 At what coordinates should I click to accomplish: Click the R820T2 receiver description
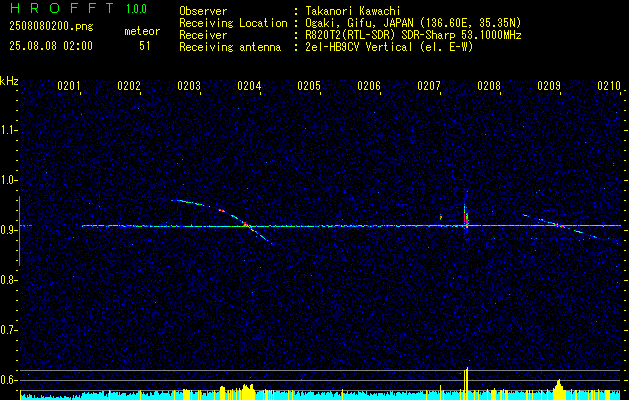coord(413,35)
